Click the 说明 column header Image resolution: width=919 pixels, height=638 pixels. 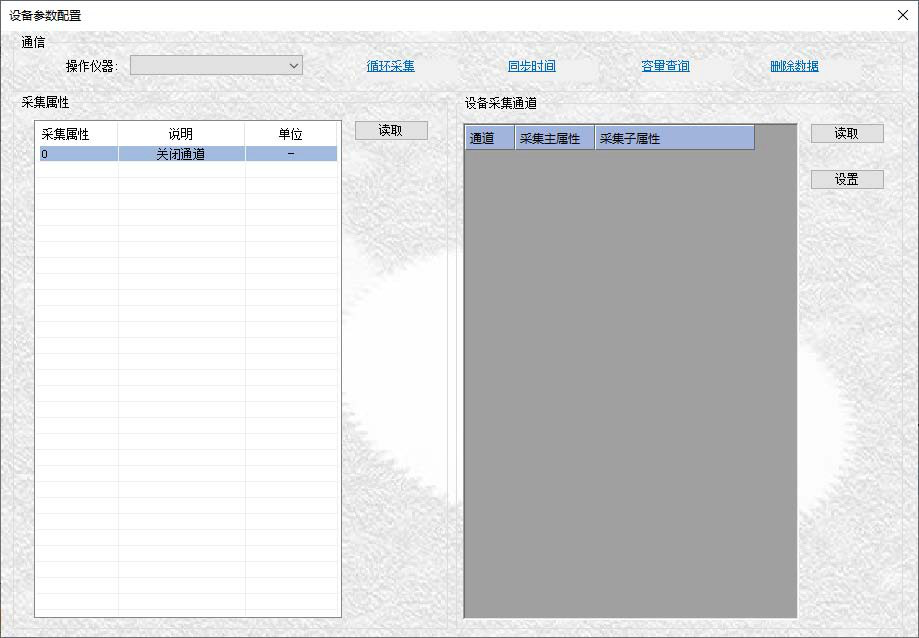click(x=181, y=134)
